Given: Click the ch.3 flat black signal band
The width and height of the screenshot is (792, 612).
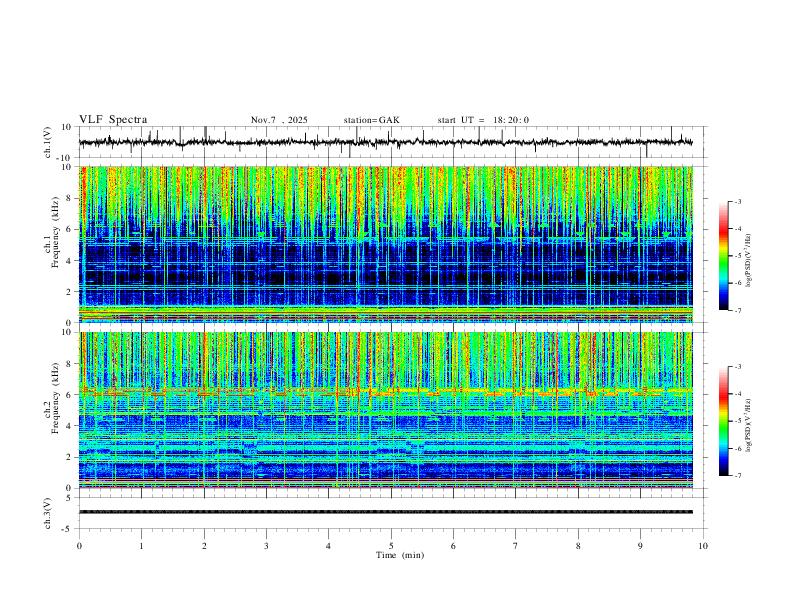Looking at the screenshot, I should click(385, 512).
